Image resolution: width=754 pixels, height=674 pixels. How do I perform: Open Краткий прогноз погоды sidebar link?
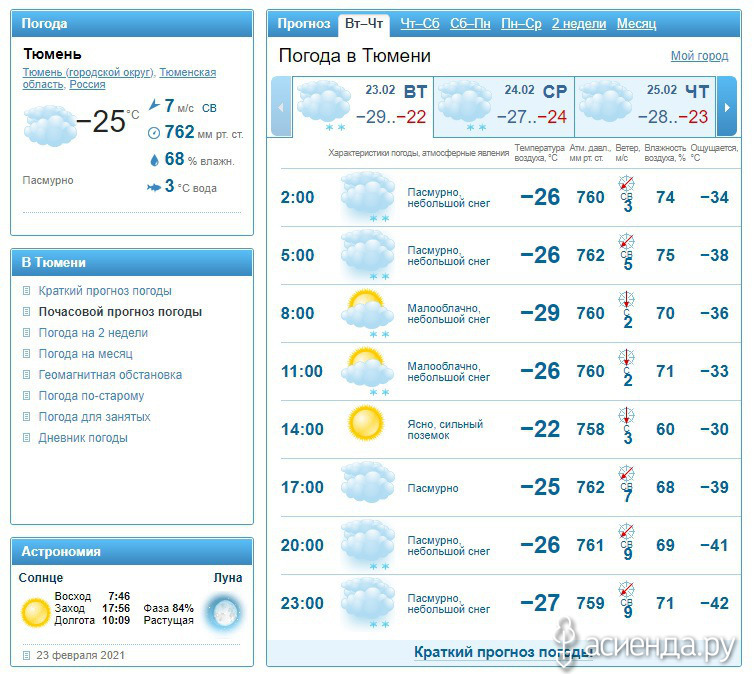pyautogui.click(x=105, y=291)
